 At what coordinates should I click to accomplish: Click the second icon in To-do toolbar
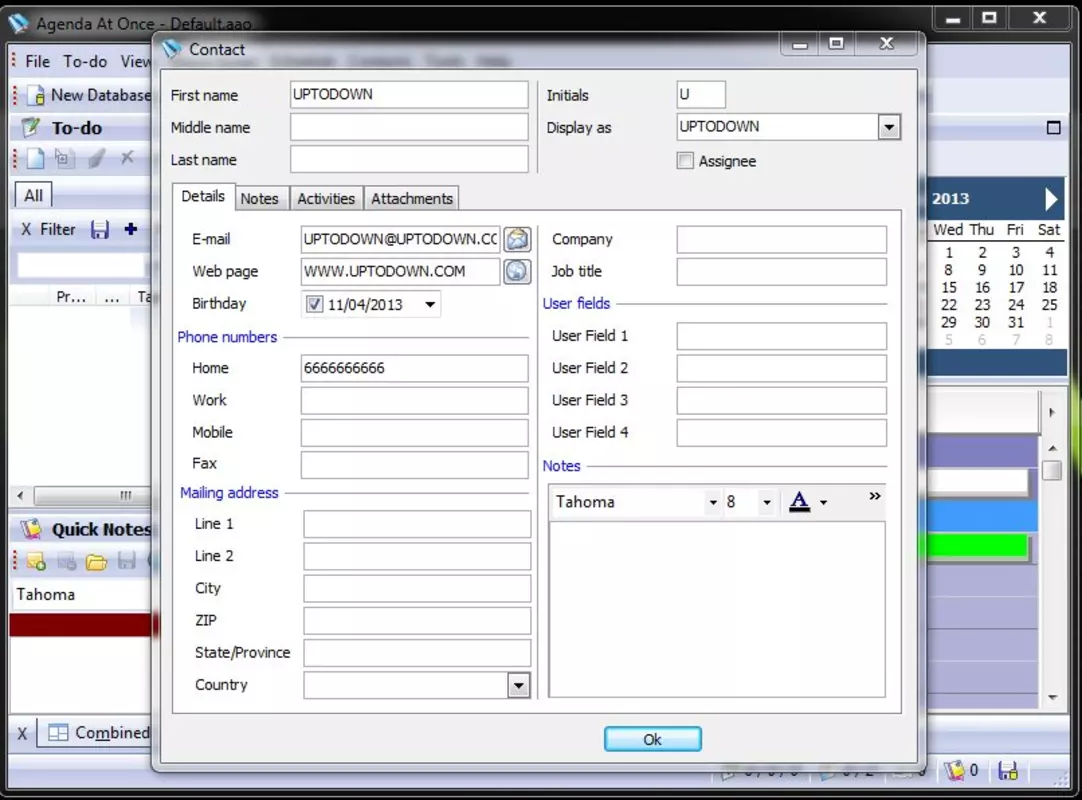[64, 158]
